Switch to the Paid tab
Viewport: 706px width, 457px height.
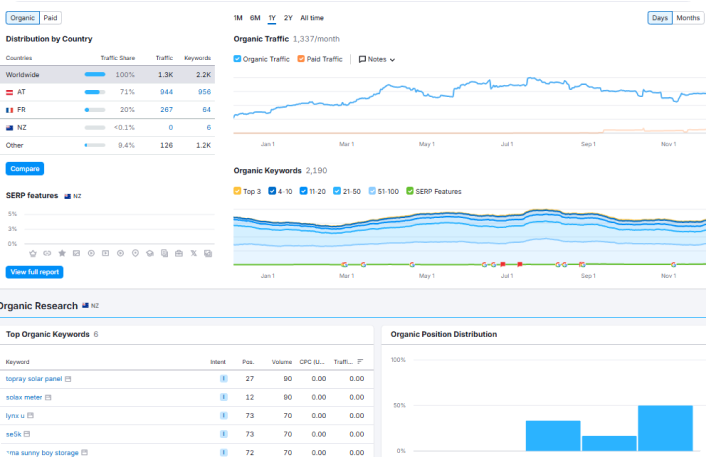click(x=50, y=18)
